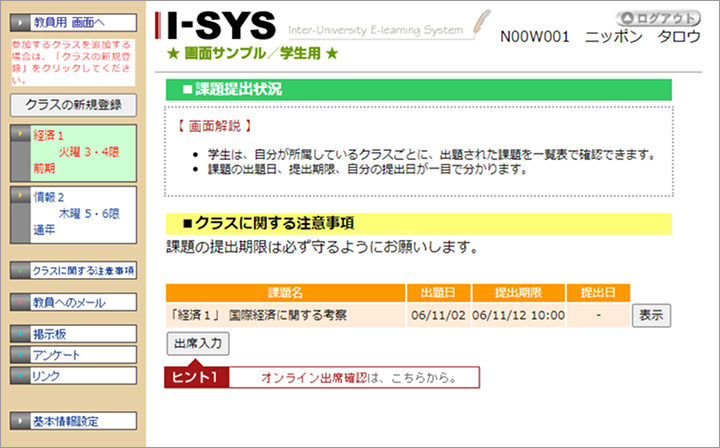The width and height of the screenshot is (720, 448).
Task: Select the 経済1 火曜 3・4限 class
Action: (73, 153)
